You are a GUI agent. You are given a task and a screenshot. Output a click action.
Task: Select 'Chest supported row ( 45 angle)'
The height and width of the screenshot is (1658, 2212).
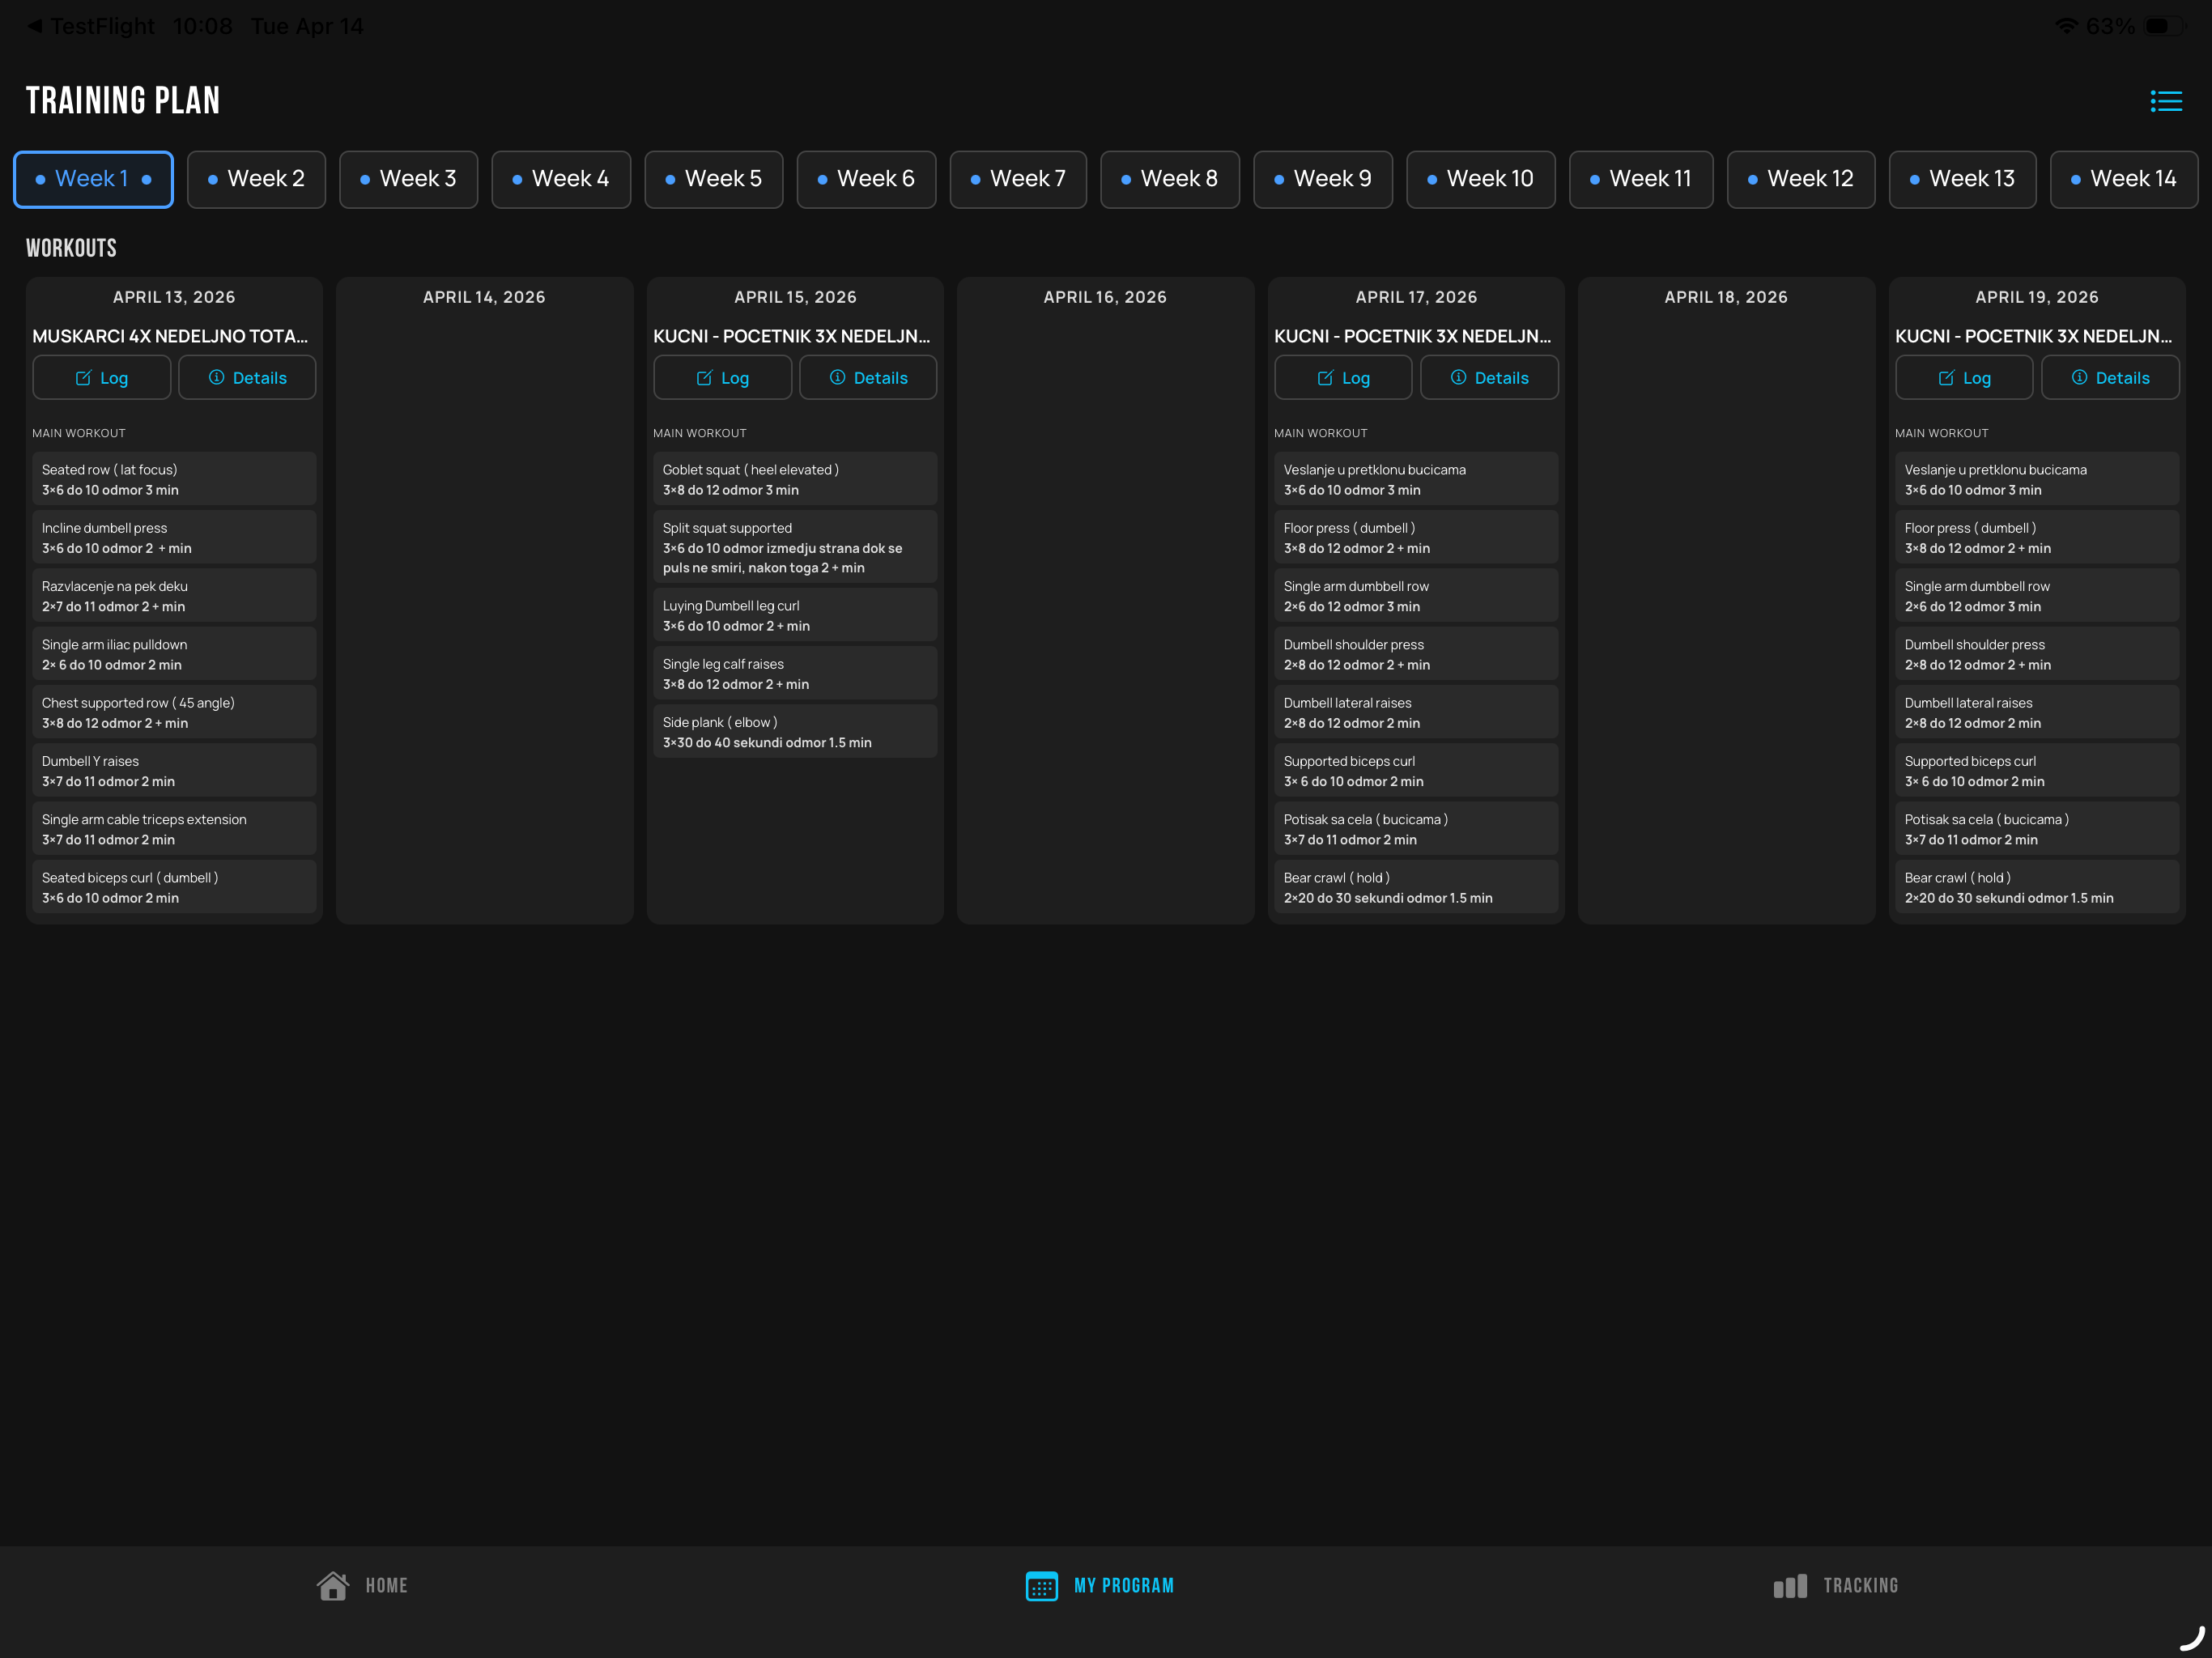pos(174,712)
